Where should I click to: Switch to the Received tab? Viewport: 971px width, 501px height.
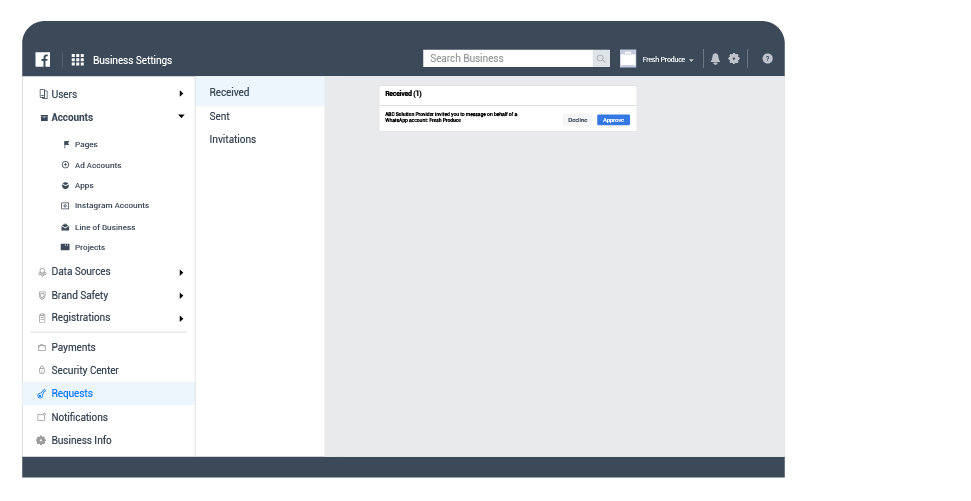[x=260, y=92]
